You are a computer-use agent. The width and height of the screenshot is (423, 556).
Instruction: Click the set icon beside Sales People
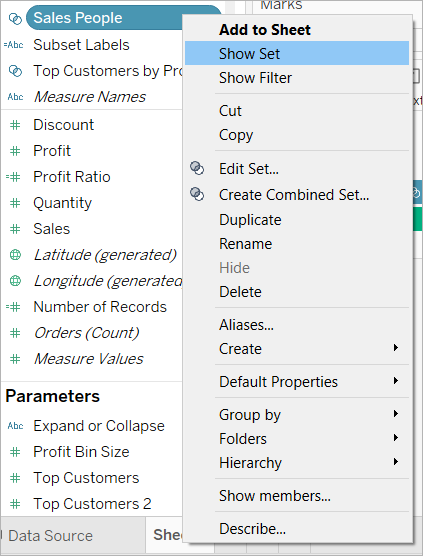point(15,18)
